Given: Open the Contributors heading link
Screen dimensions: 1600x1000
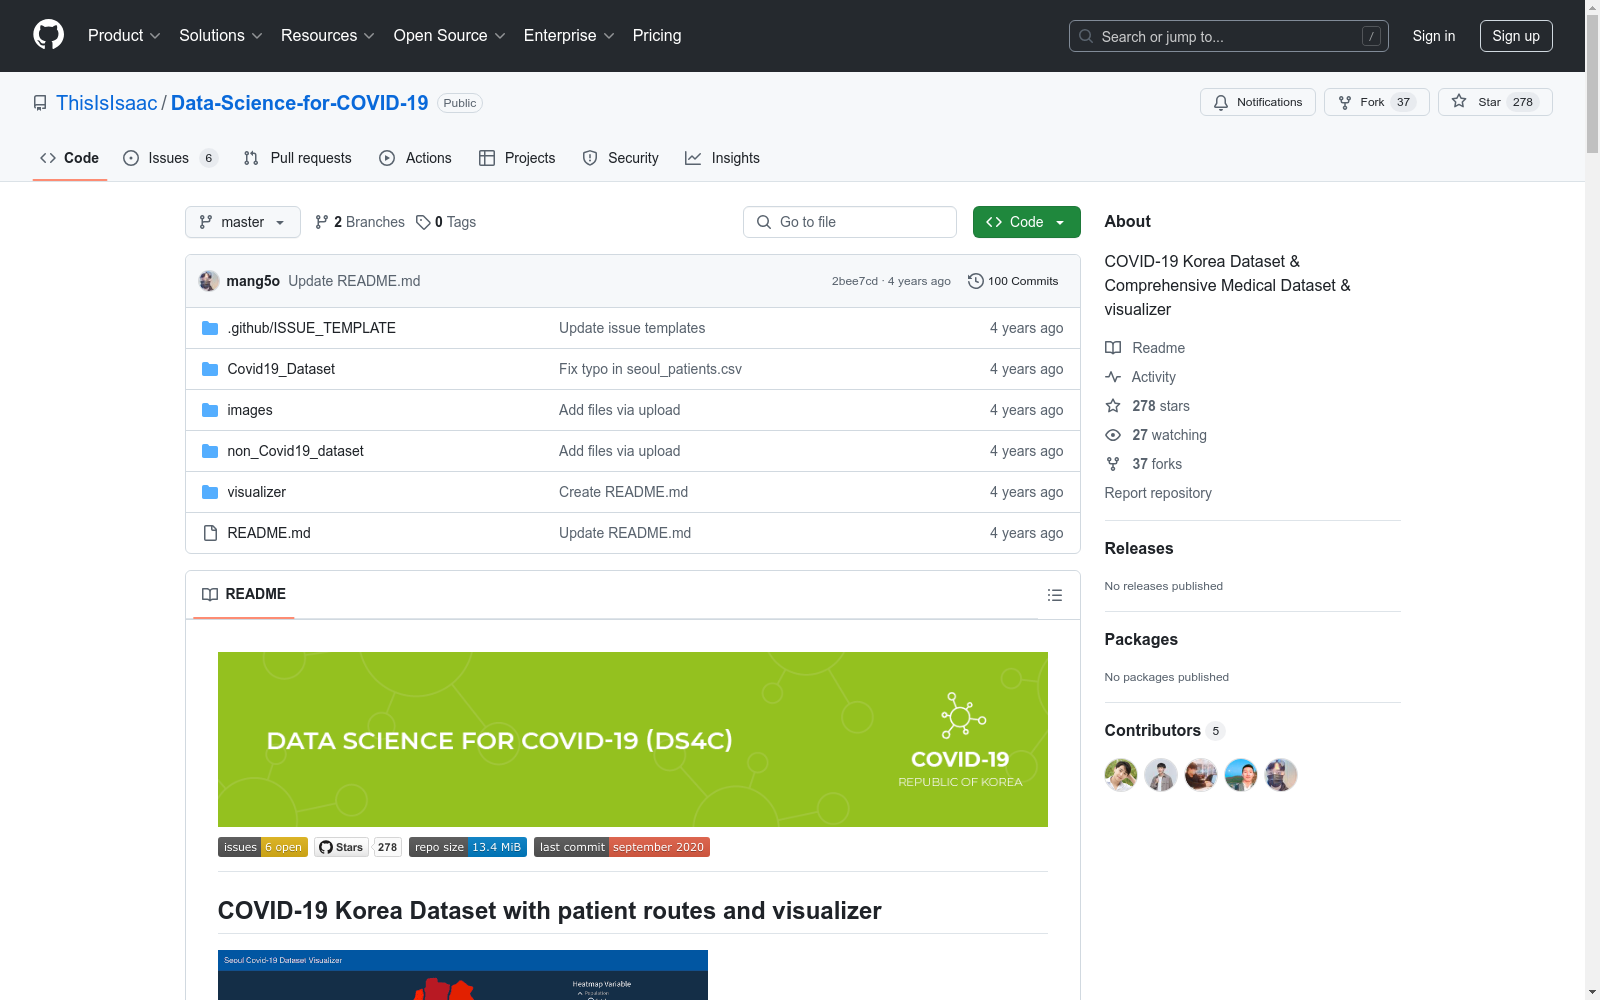Looking at the screenshot, I should coord(1164,730).
